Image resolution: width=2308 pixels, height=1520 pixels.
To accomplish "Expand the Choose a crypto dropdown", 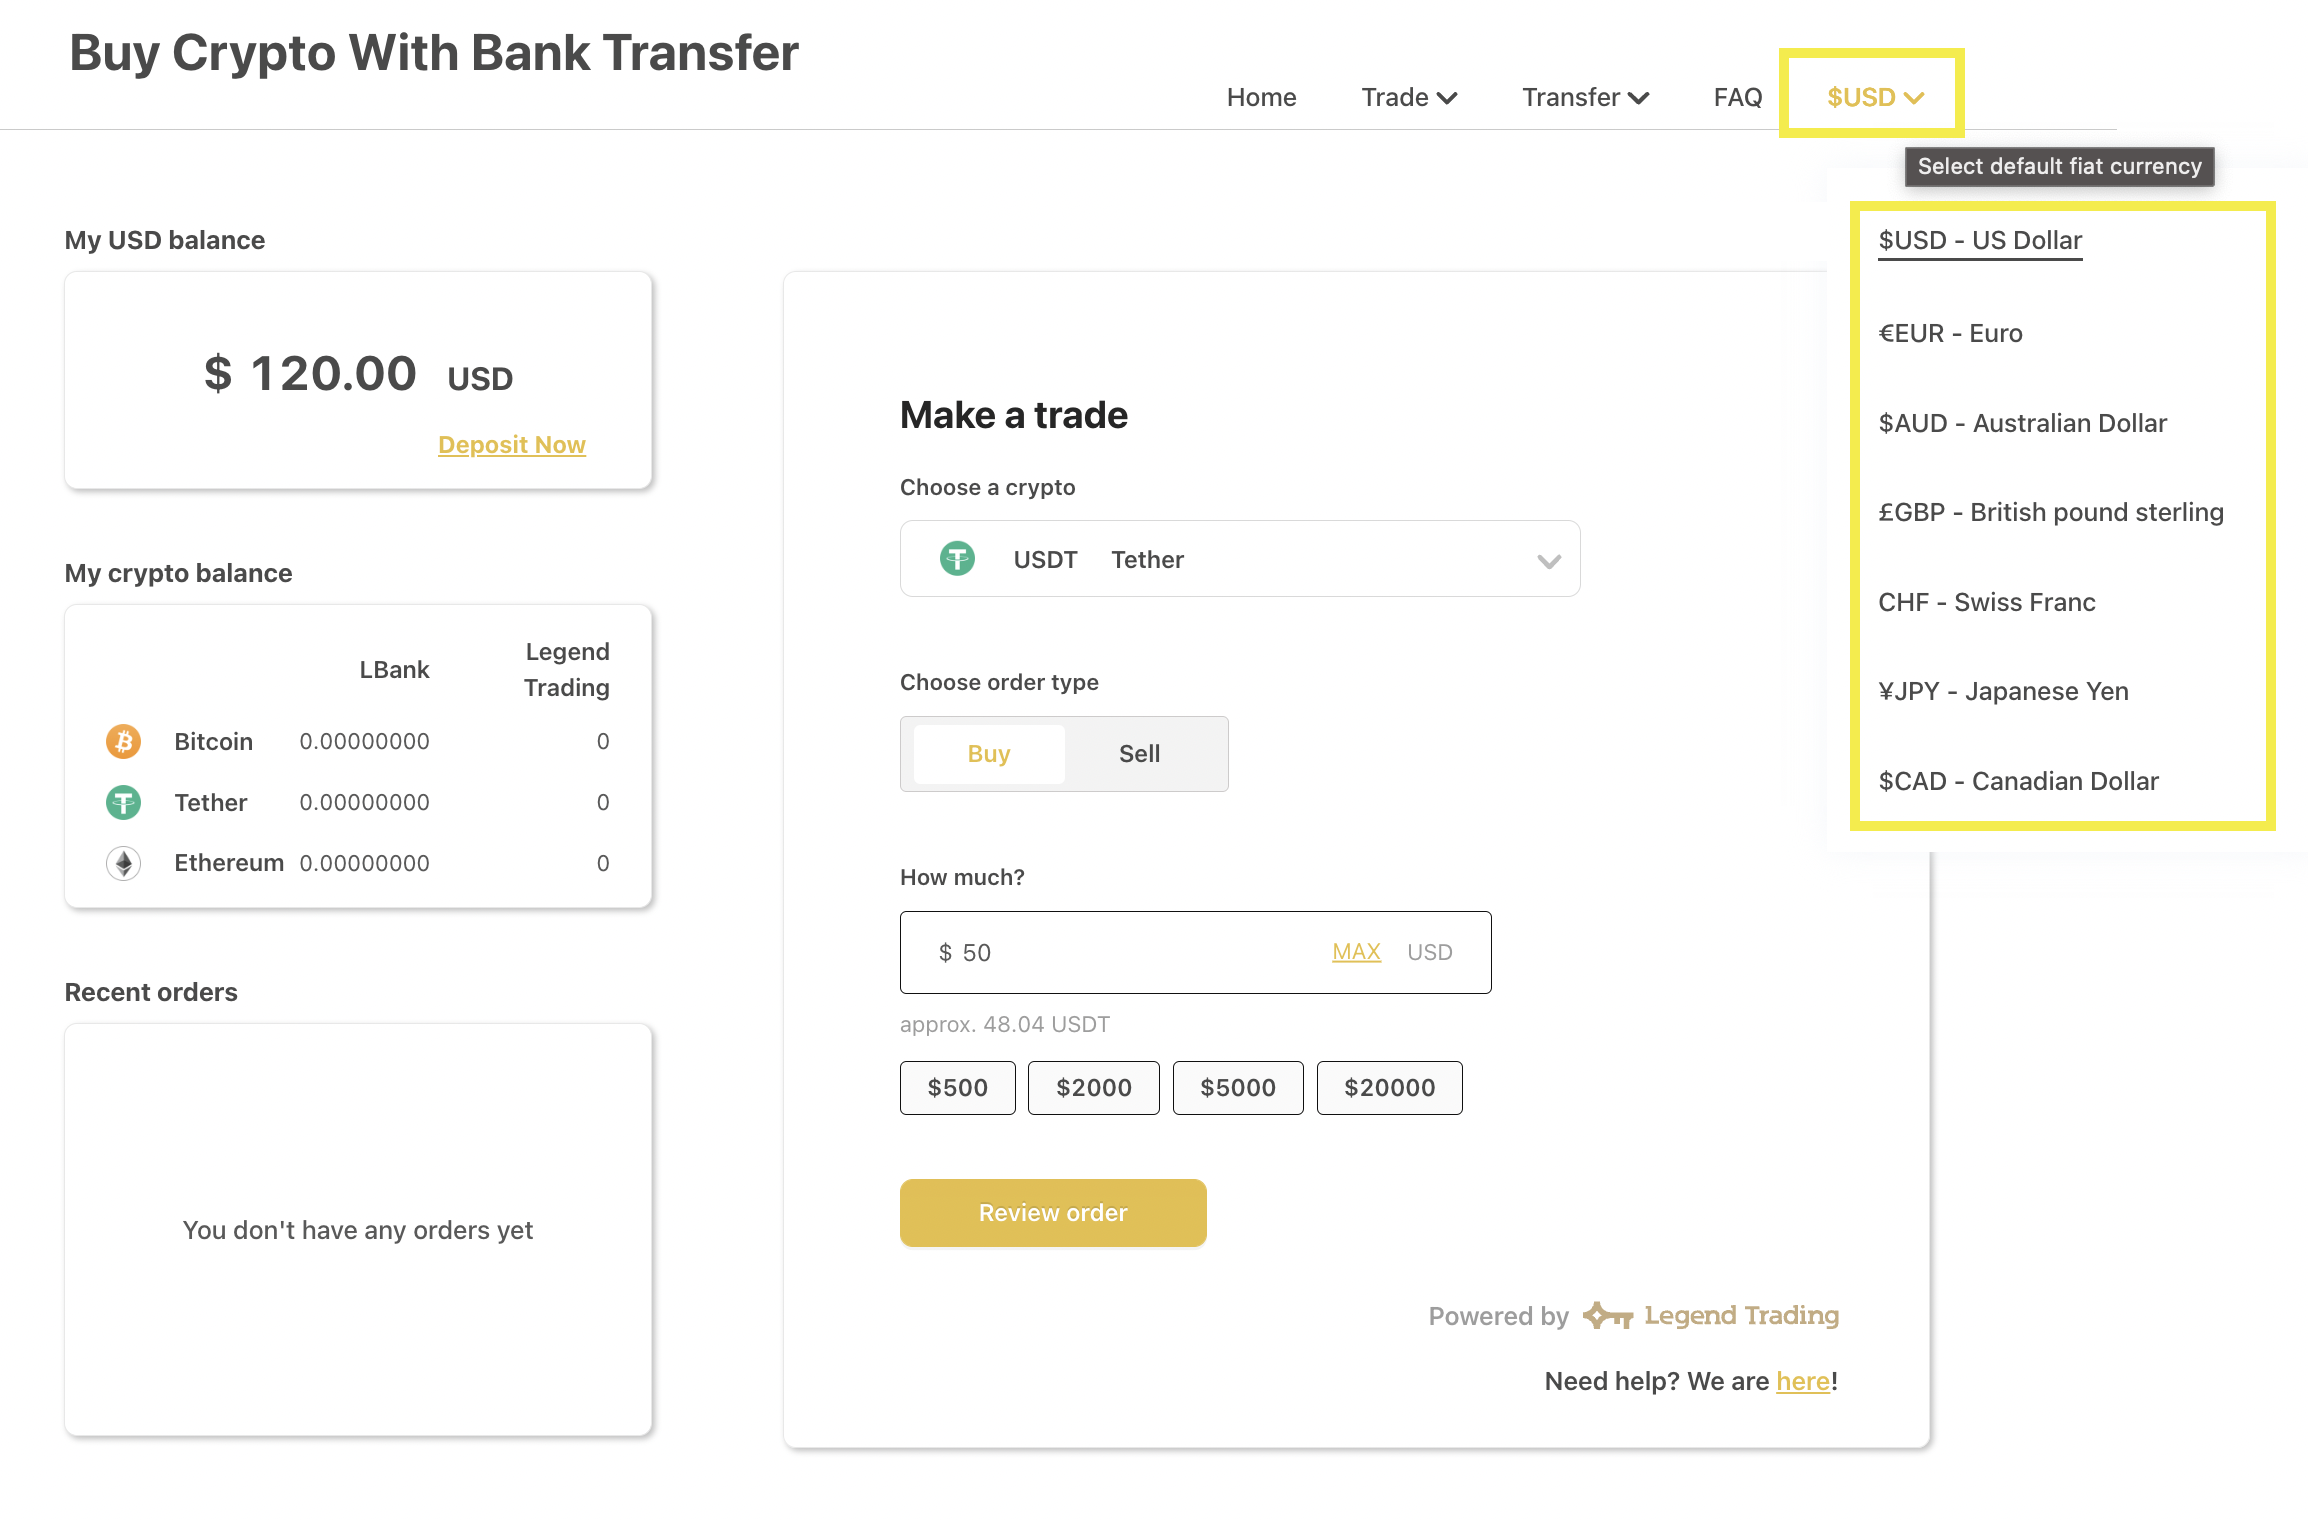I will 1240,559.
